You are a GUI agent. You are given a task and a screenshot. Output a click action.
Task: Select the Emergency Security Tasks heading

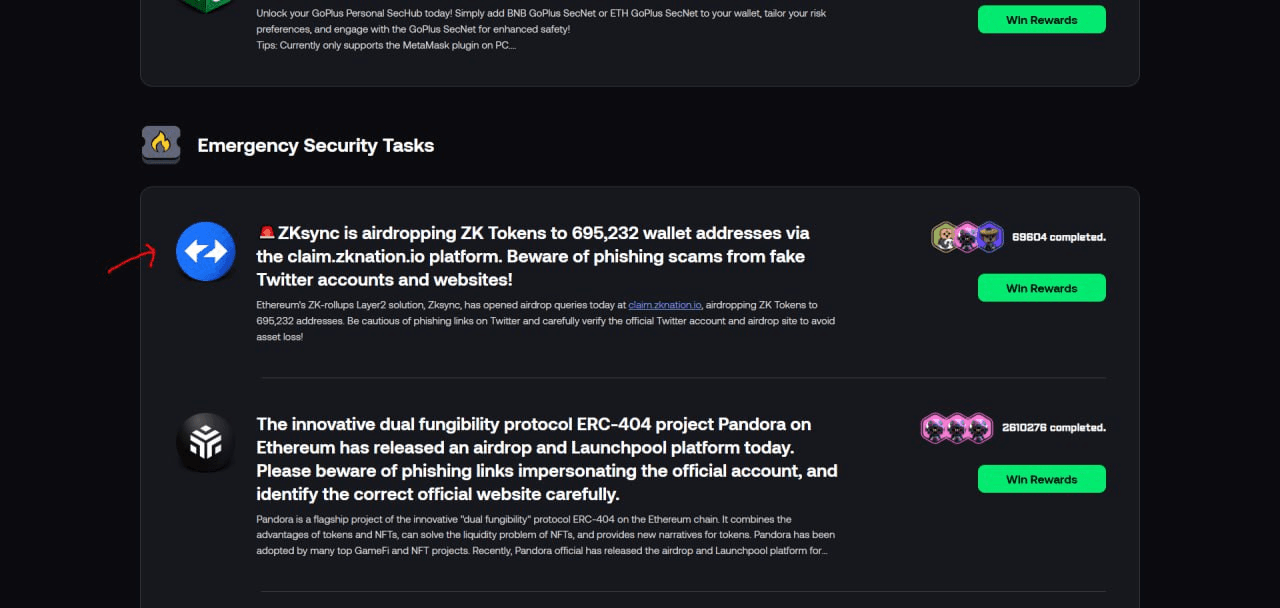(315, 145)
